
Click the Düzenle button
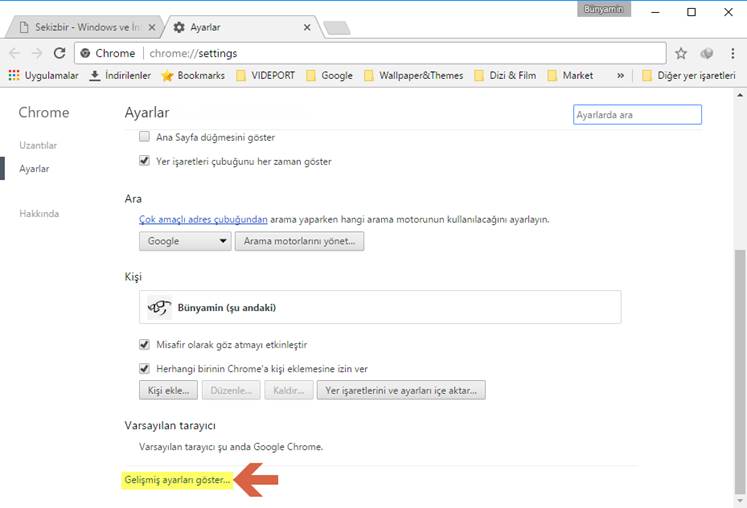[x=231, y=390]
